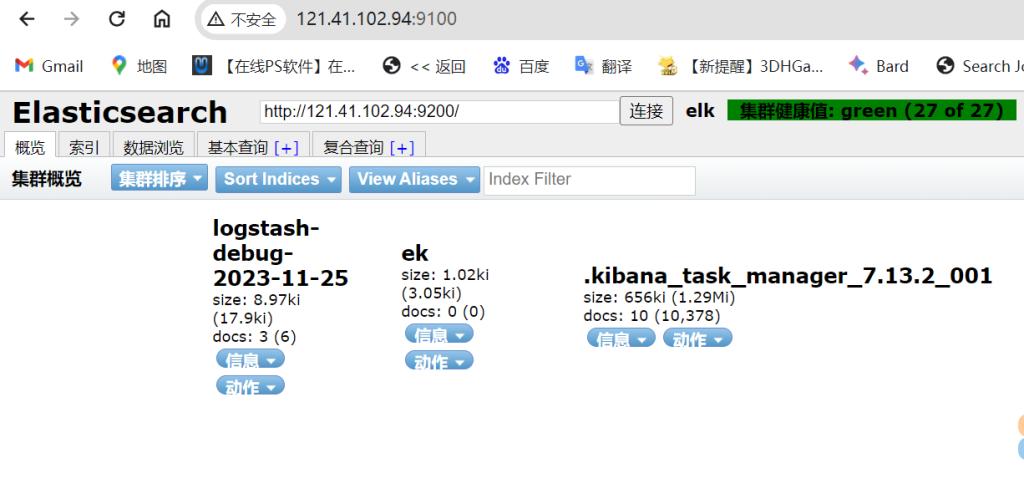Open 信息 dropdown for ek index
The height and width of the screenshot is (494, 1024).
(x=439, y=334)
